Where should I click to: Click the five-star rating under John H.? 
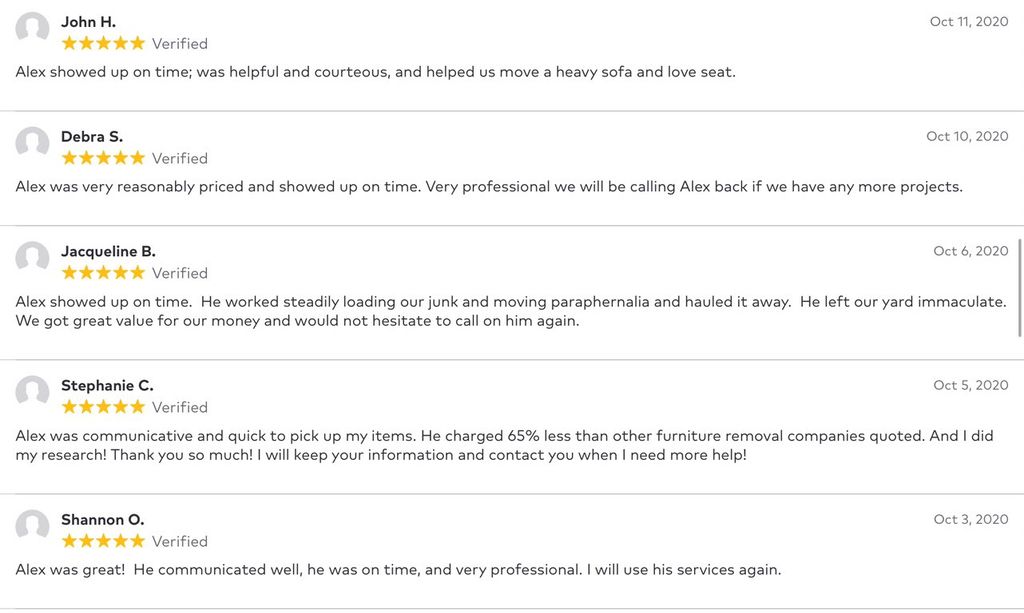click(103, 43)
